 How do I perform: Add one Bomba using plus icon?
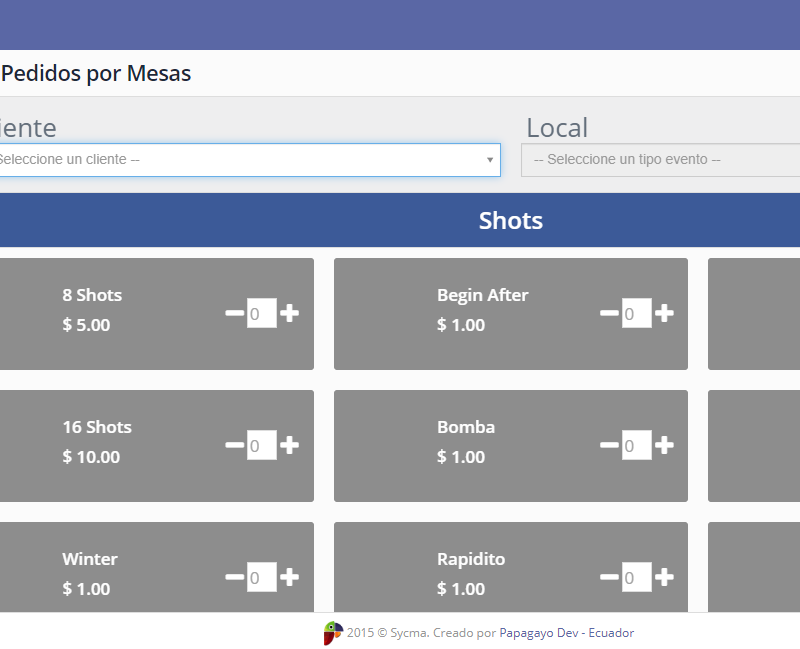[664, 445]
